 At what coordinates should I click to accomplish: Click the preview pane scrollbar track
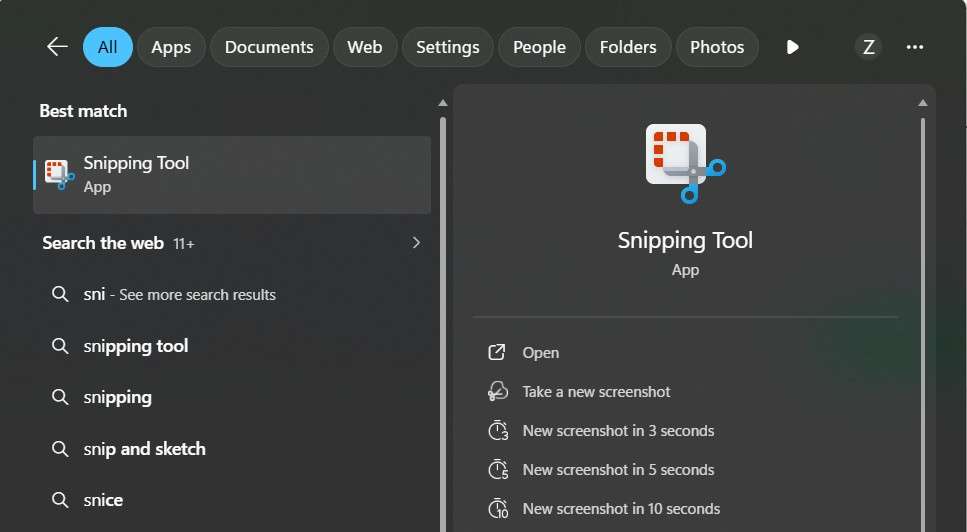(x=923, y=324)
